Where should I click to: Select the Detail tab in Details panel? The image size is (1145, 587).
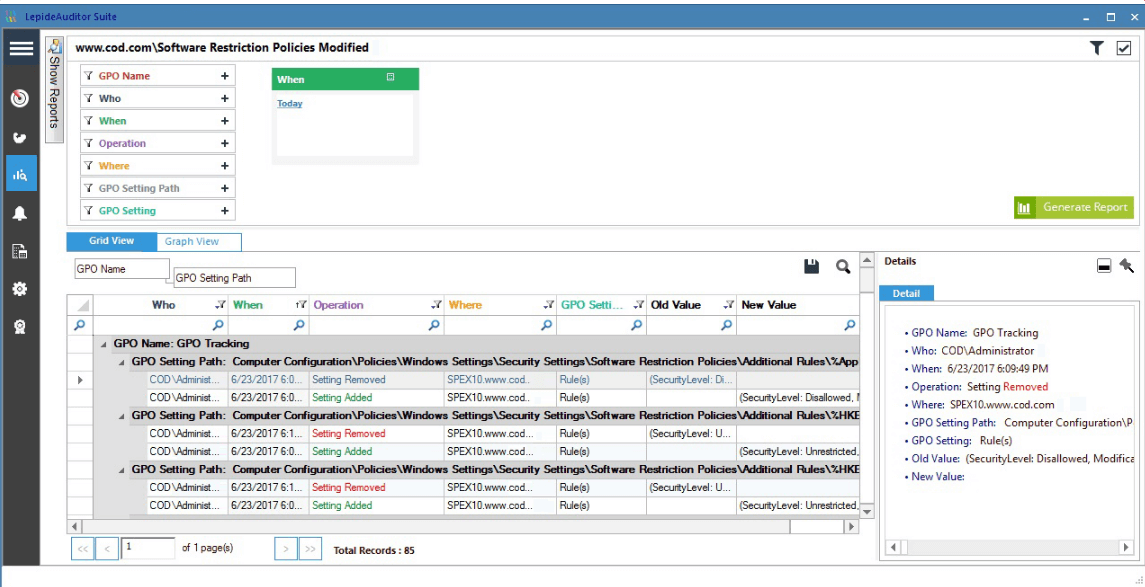906,294
